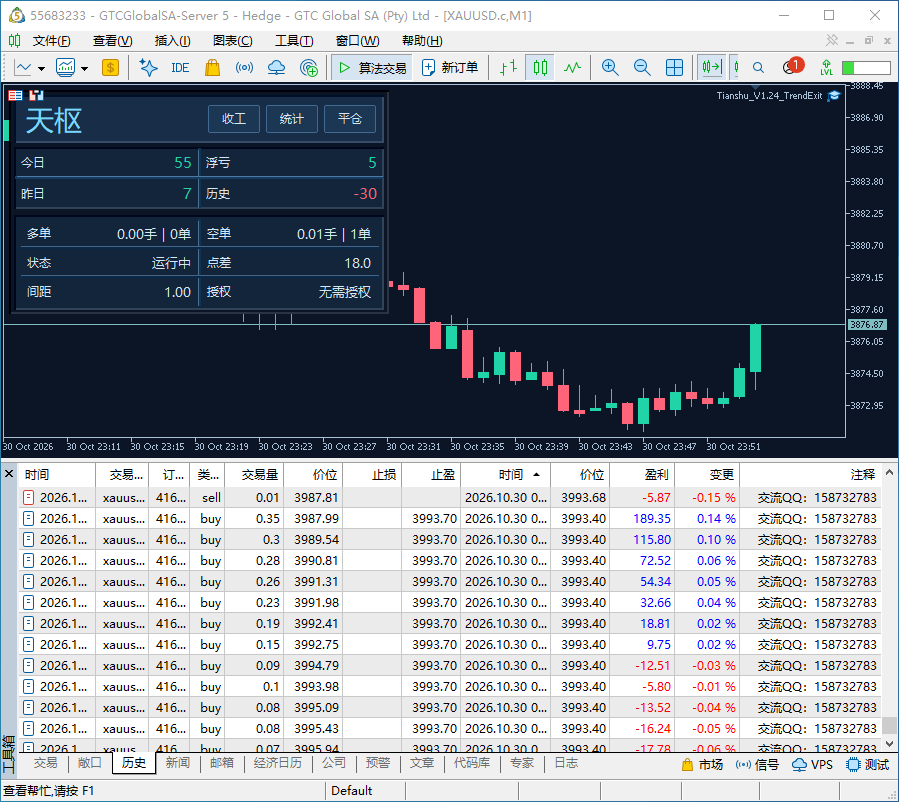Switch to the 经济日历 tab
899x802 pixels.
277,763
